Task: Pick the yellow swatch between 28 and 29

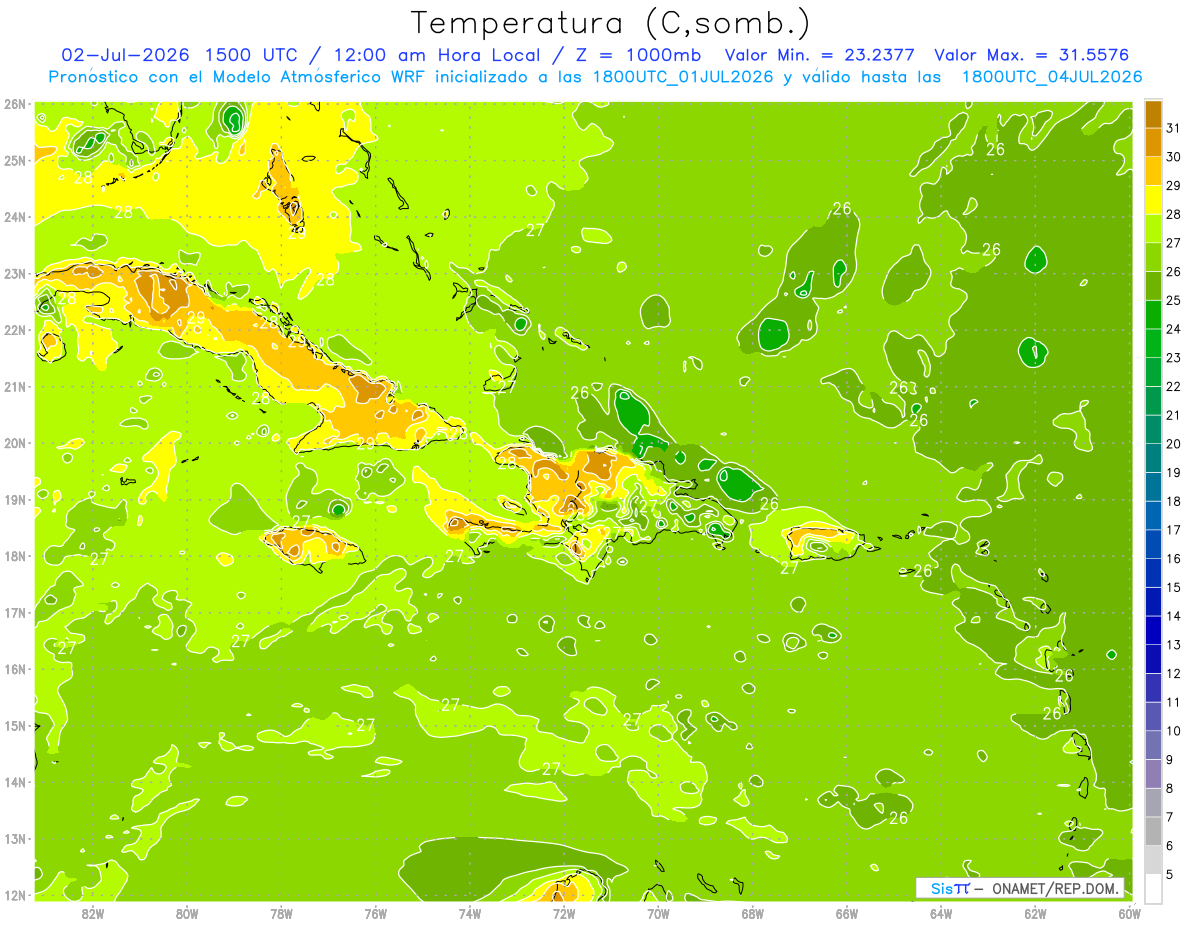Action: [x=1153, y=200]
